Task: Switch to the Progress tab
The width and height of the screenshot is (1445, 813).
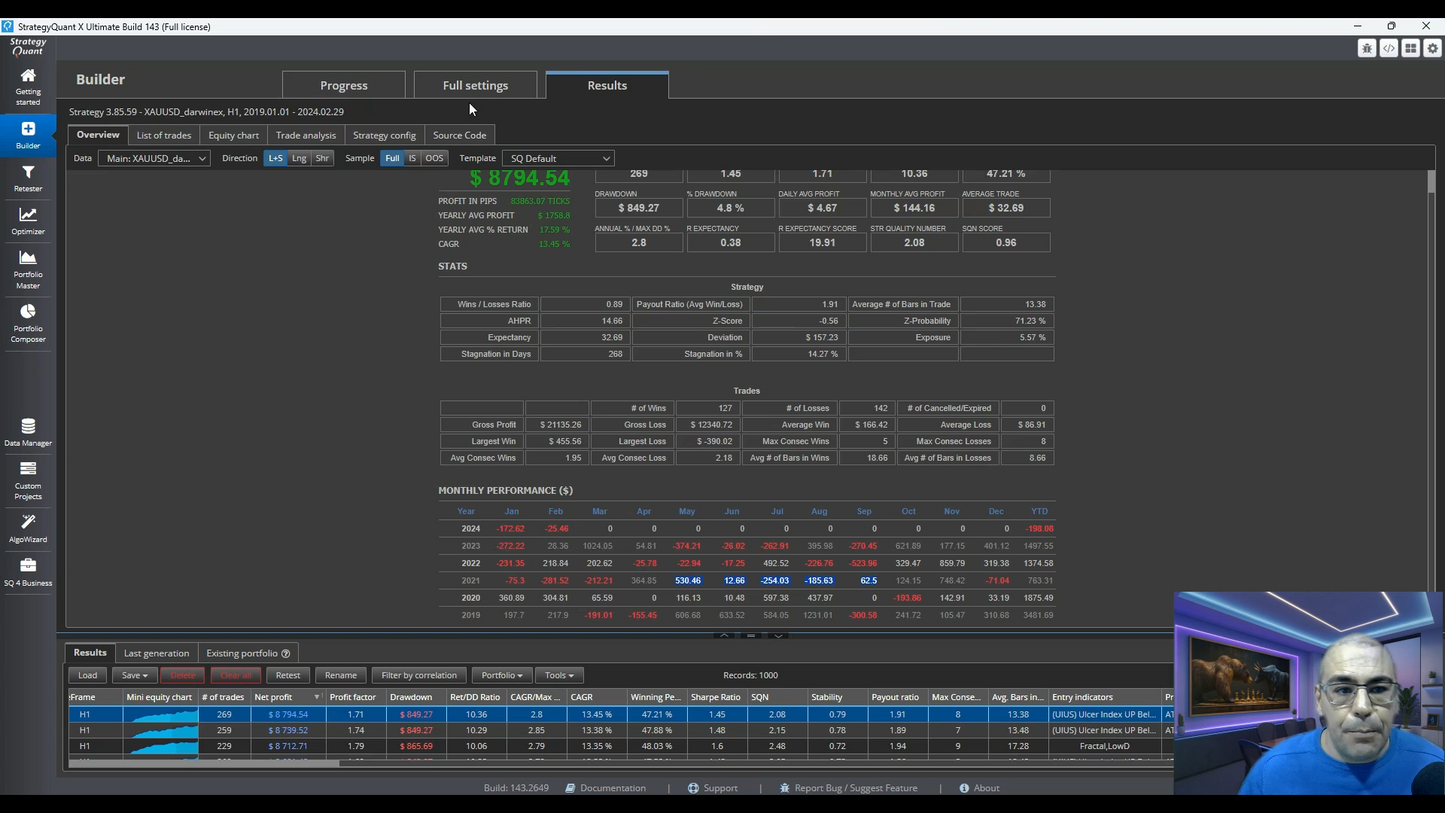Action: click(x=344, y=85)
